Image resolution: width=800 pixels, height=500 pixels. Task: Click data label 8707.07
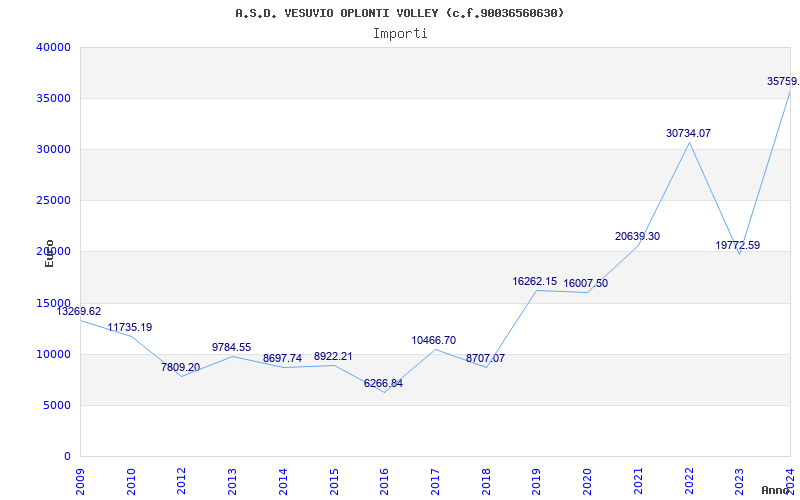tap(485, 359)
